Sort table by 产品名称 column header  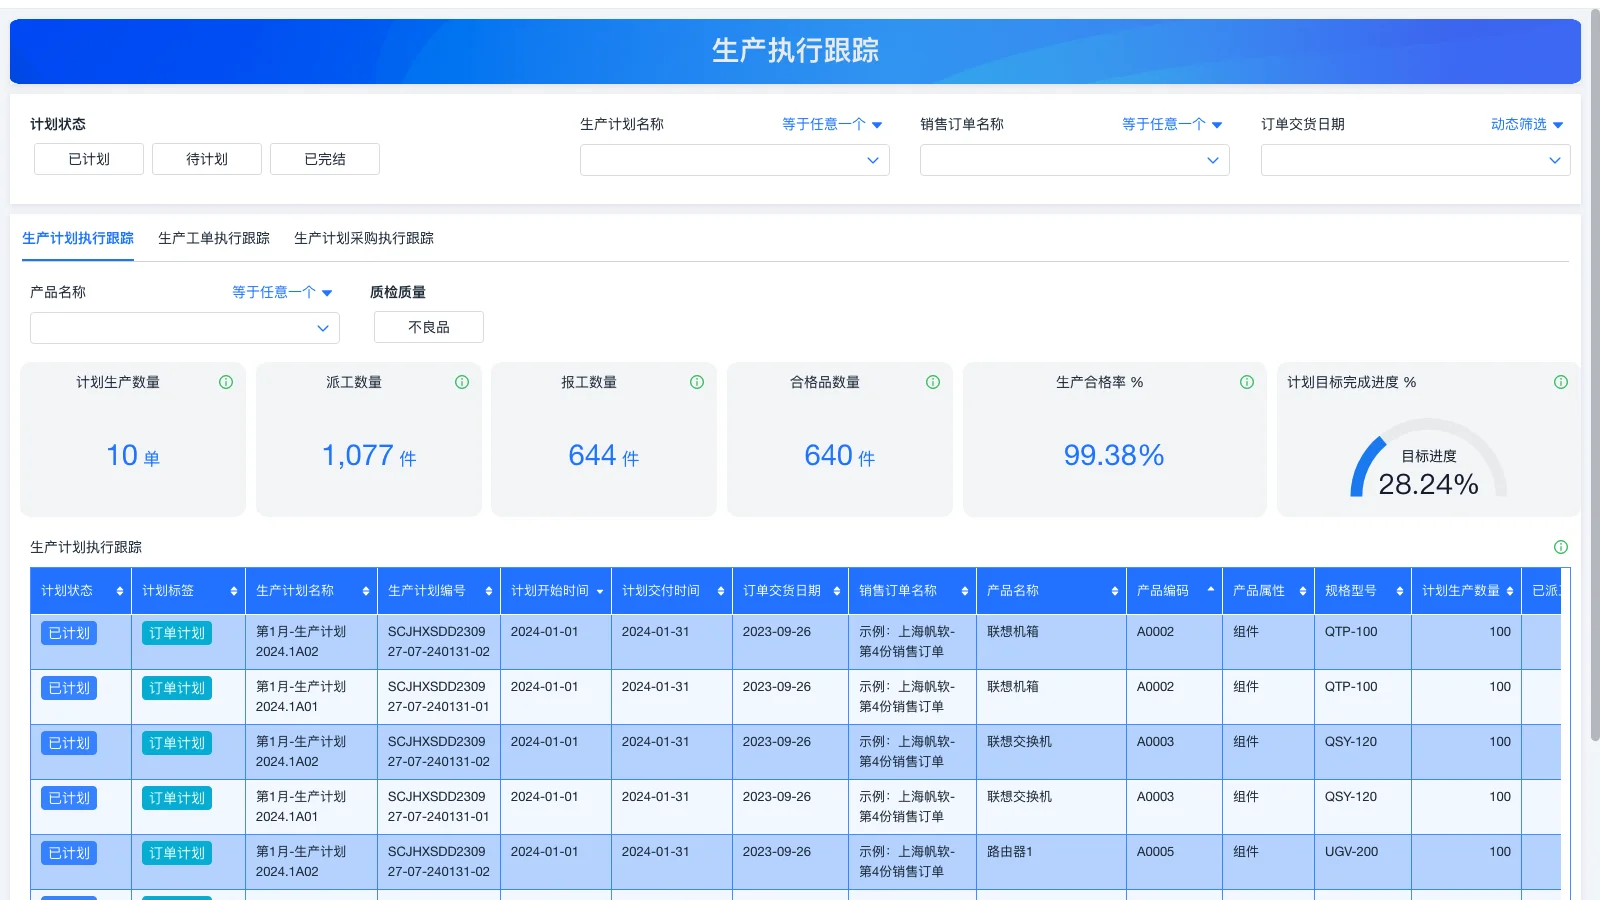click(x=1115, y=591)
